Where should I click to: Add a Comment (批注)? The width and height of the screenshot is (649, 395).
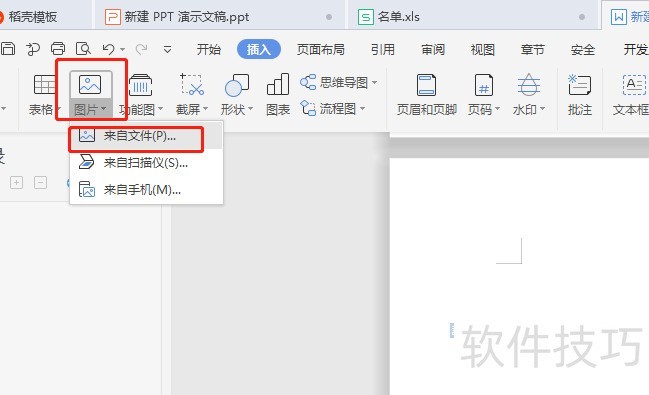click(579, 85)
